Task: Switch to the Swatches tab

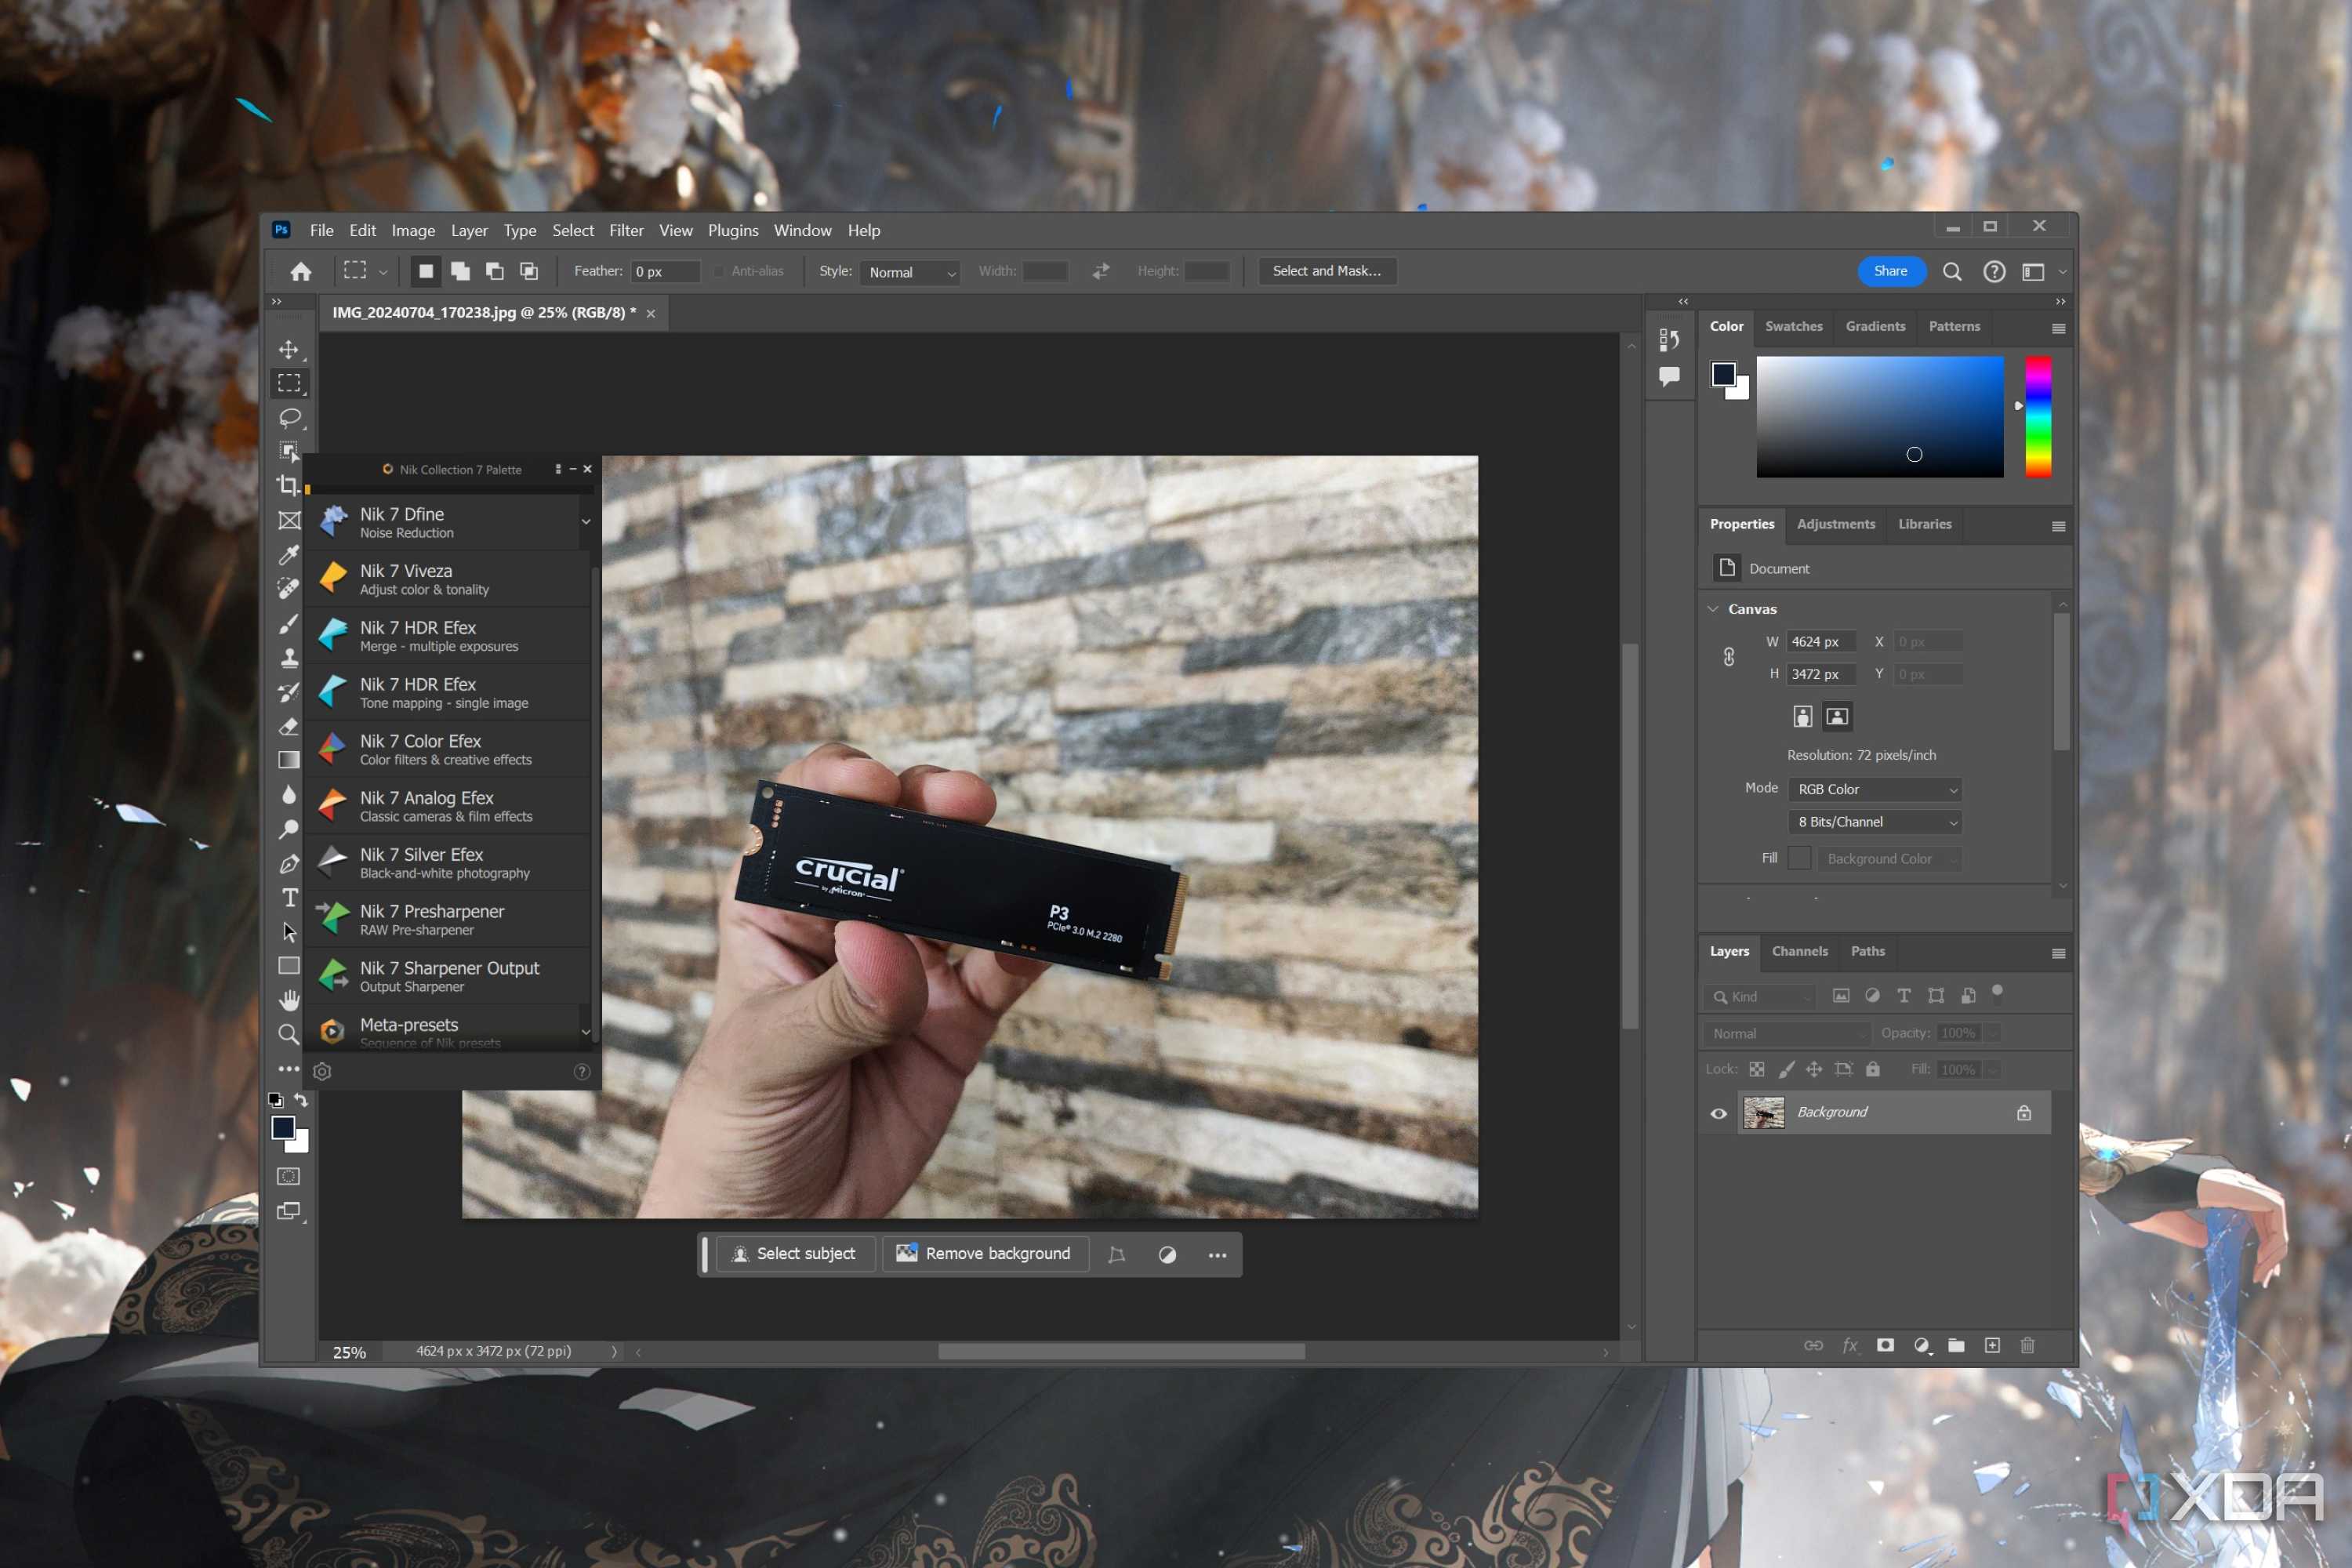Action: click(x=1793, y=326)
